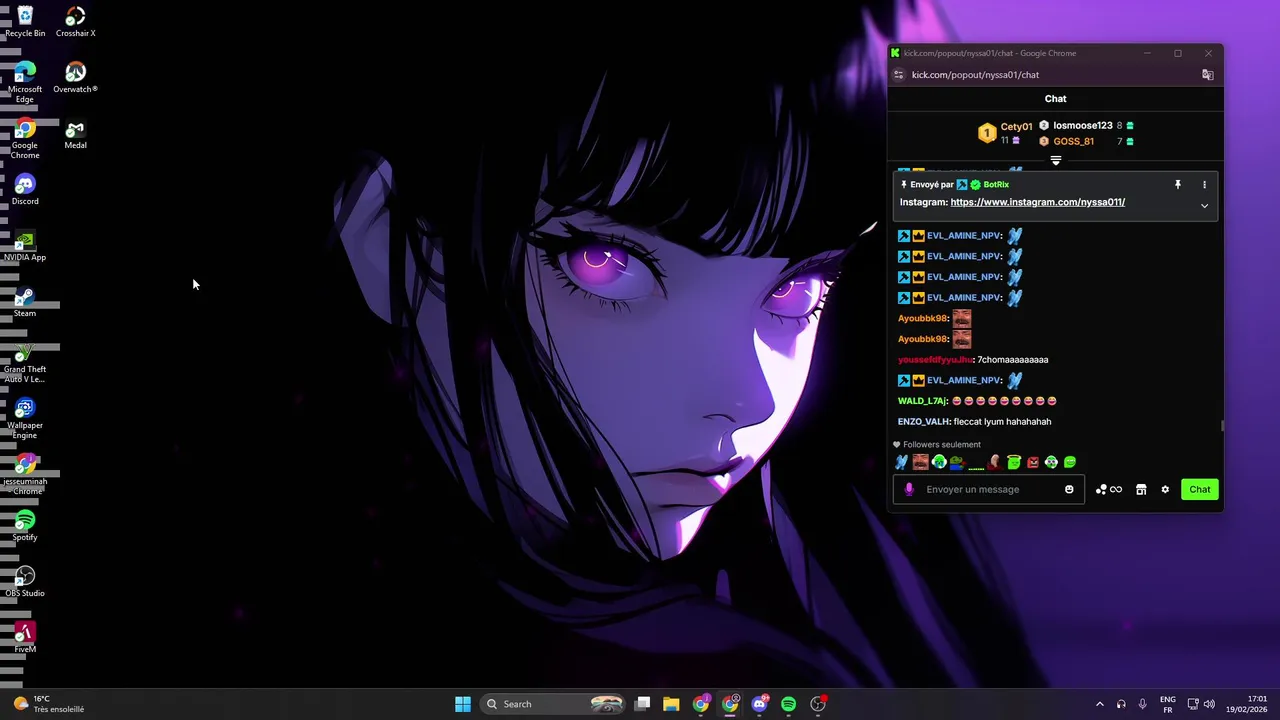Image resolution: width=1280 pixels, height=720 pixels.
Task: Open OBS Studio from the taskbar
Action: (x=818, y=704)
